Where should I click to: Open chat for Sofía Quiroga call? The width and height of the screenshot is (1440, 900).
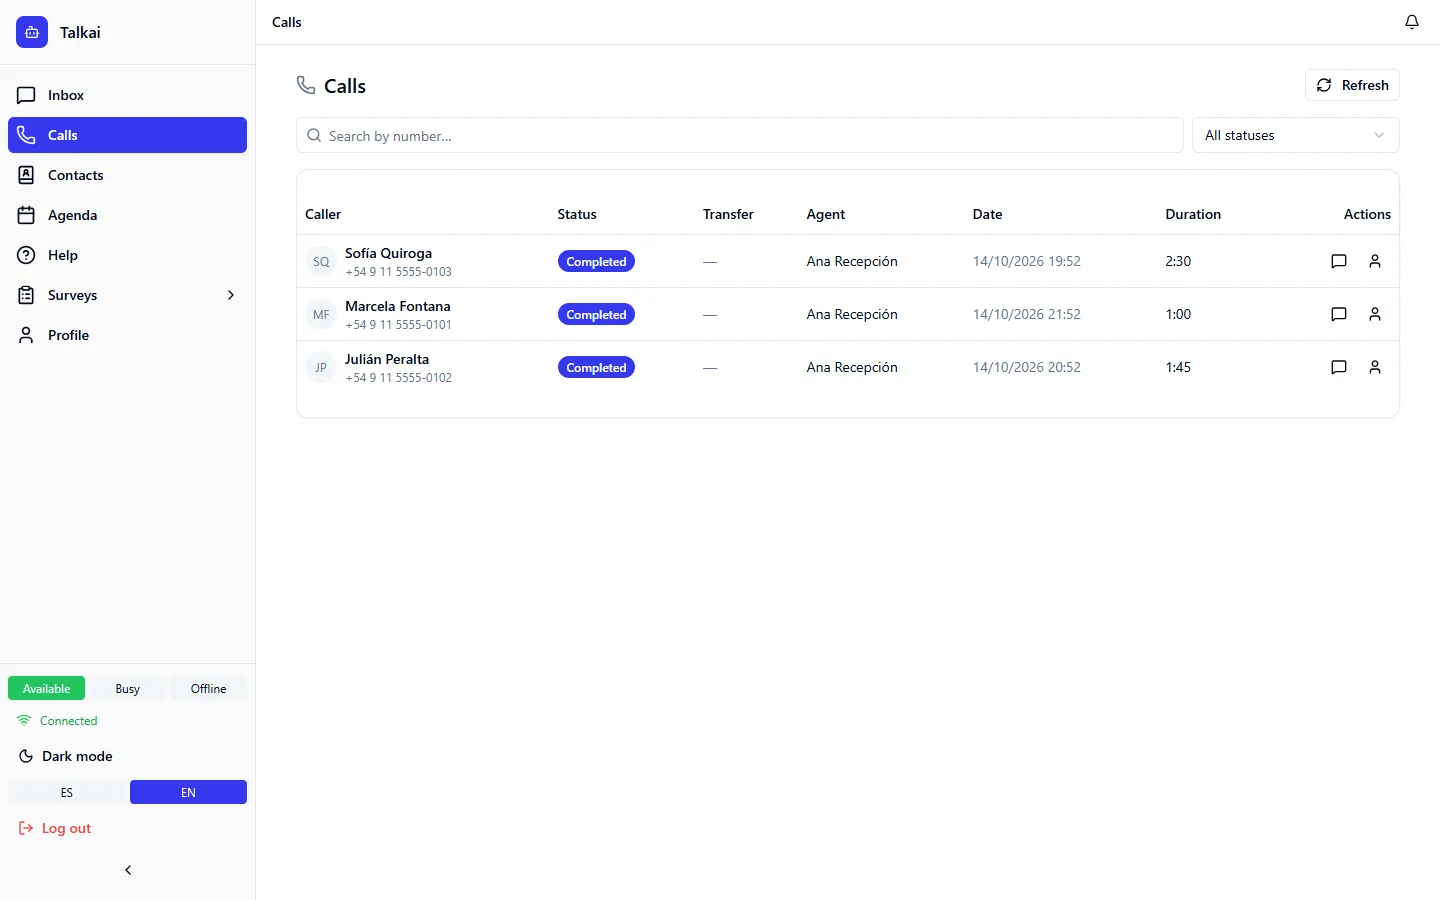pyautogui.click(x=1339, y=261)
